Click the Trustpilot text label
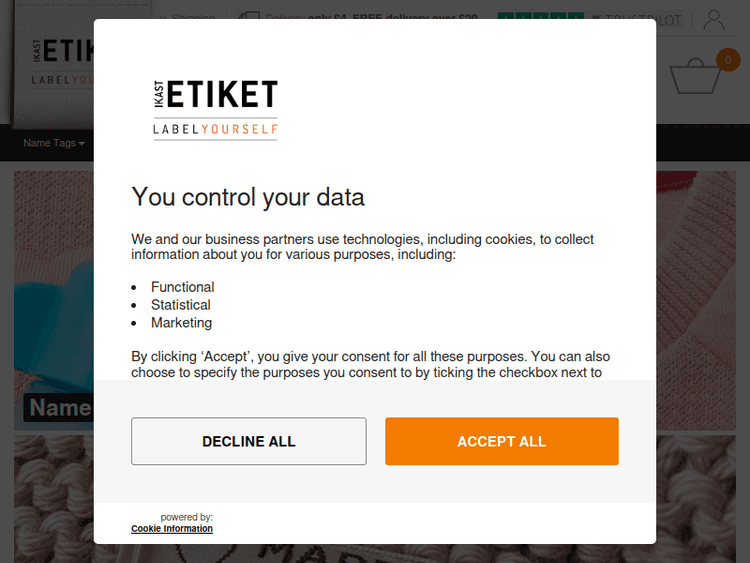750x563 pixels. 670,19
